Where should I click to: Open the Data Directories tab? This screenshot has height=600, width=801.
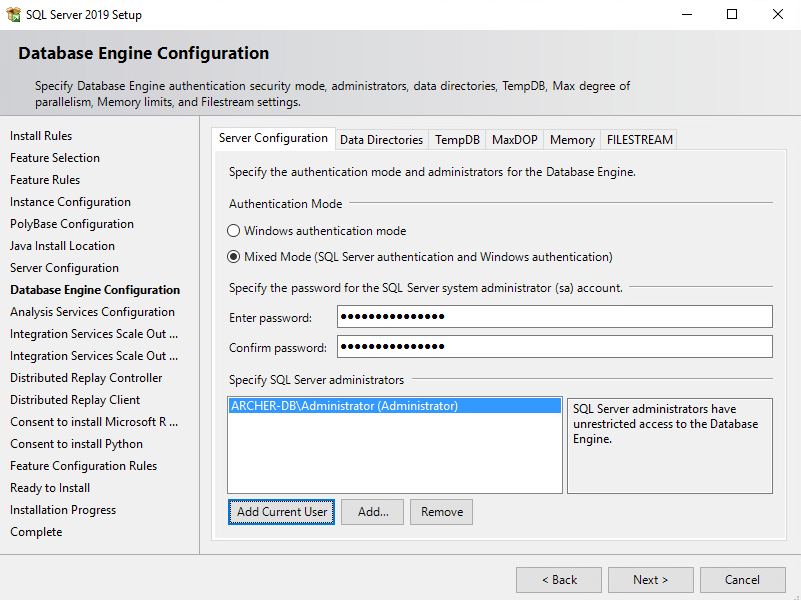coord(382,140)
